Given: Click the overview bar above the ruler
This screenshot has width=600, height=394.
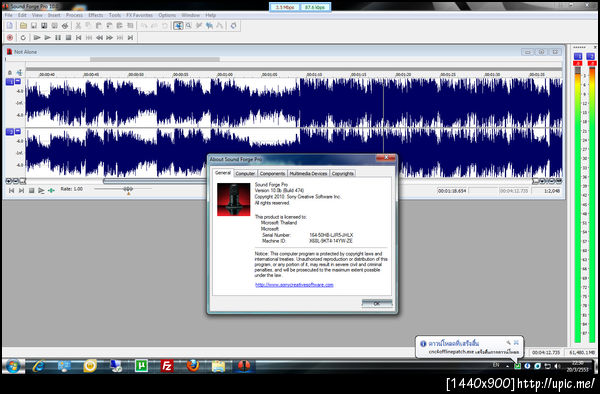Looking at the screenshot, I should click(155, 59).
